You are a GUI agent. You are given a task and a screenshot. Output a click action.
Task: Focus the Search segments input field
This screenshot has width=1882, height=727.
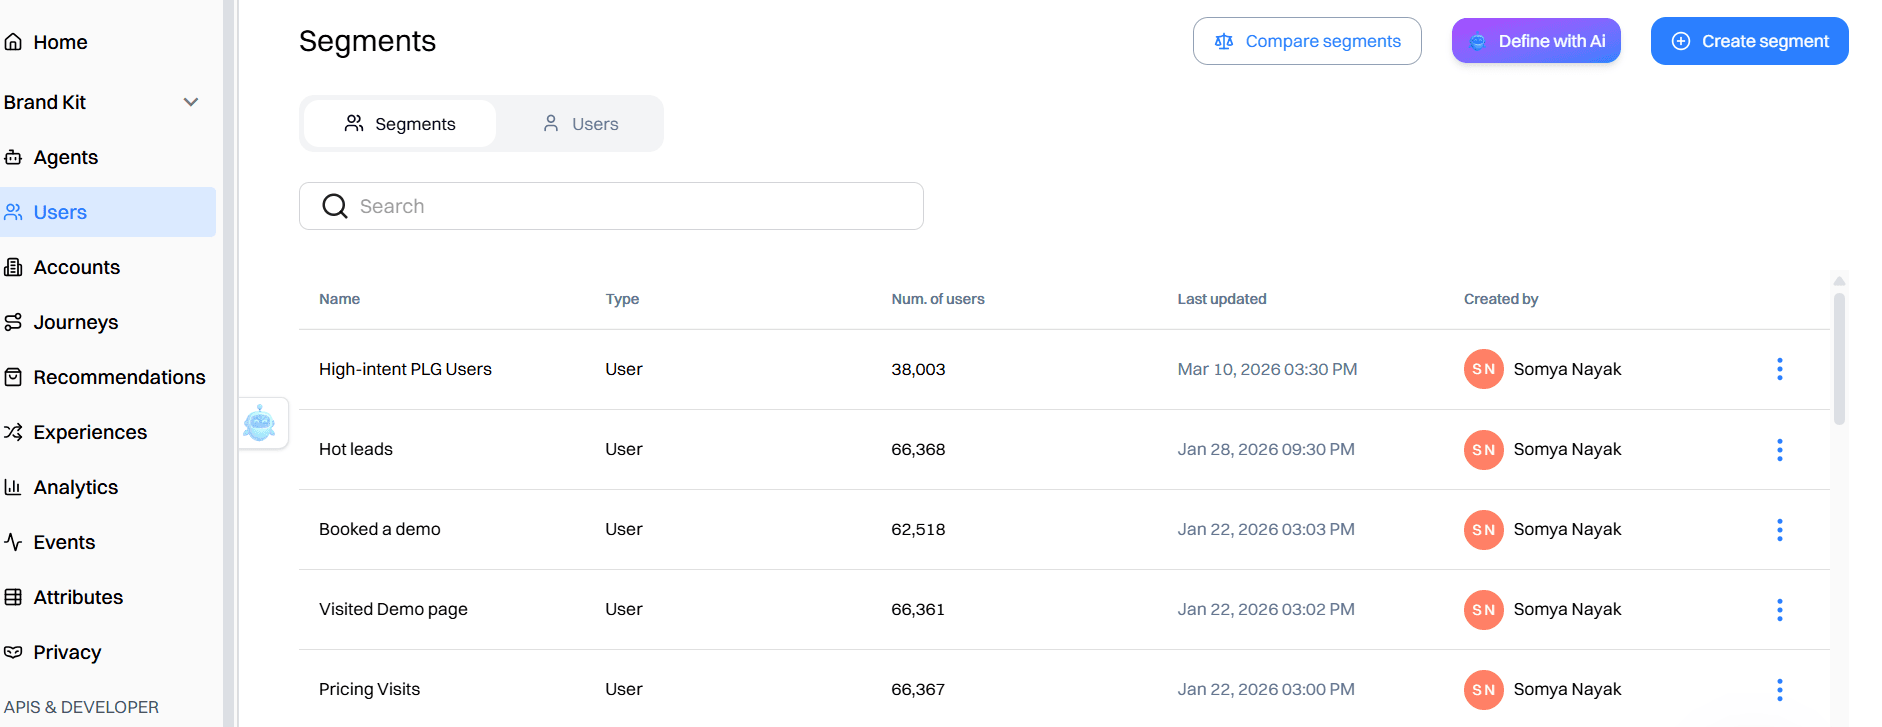click(611, 206)
